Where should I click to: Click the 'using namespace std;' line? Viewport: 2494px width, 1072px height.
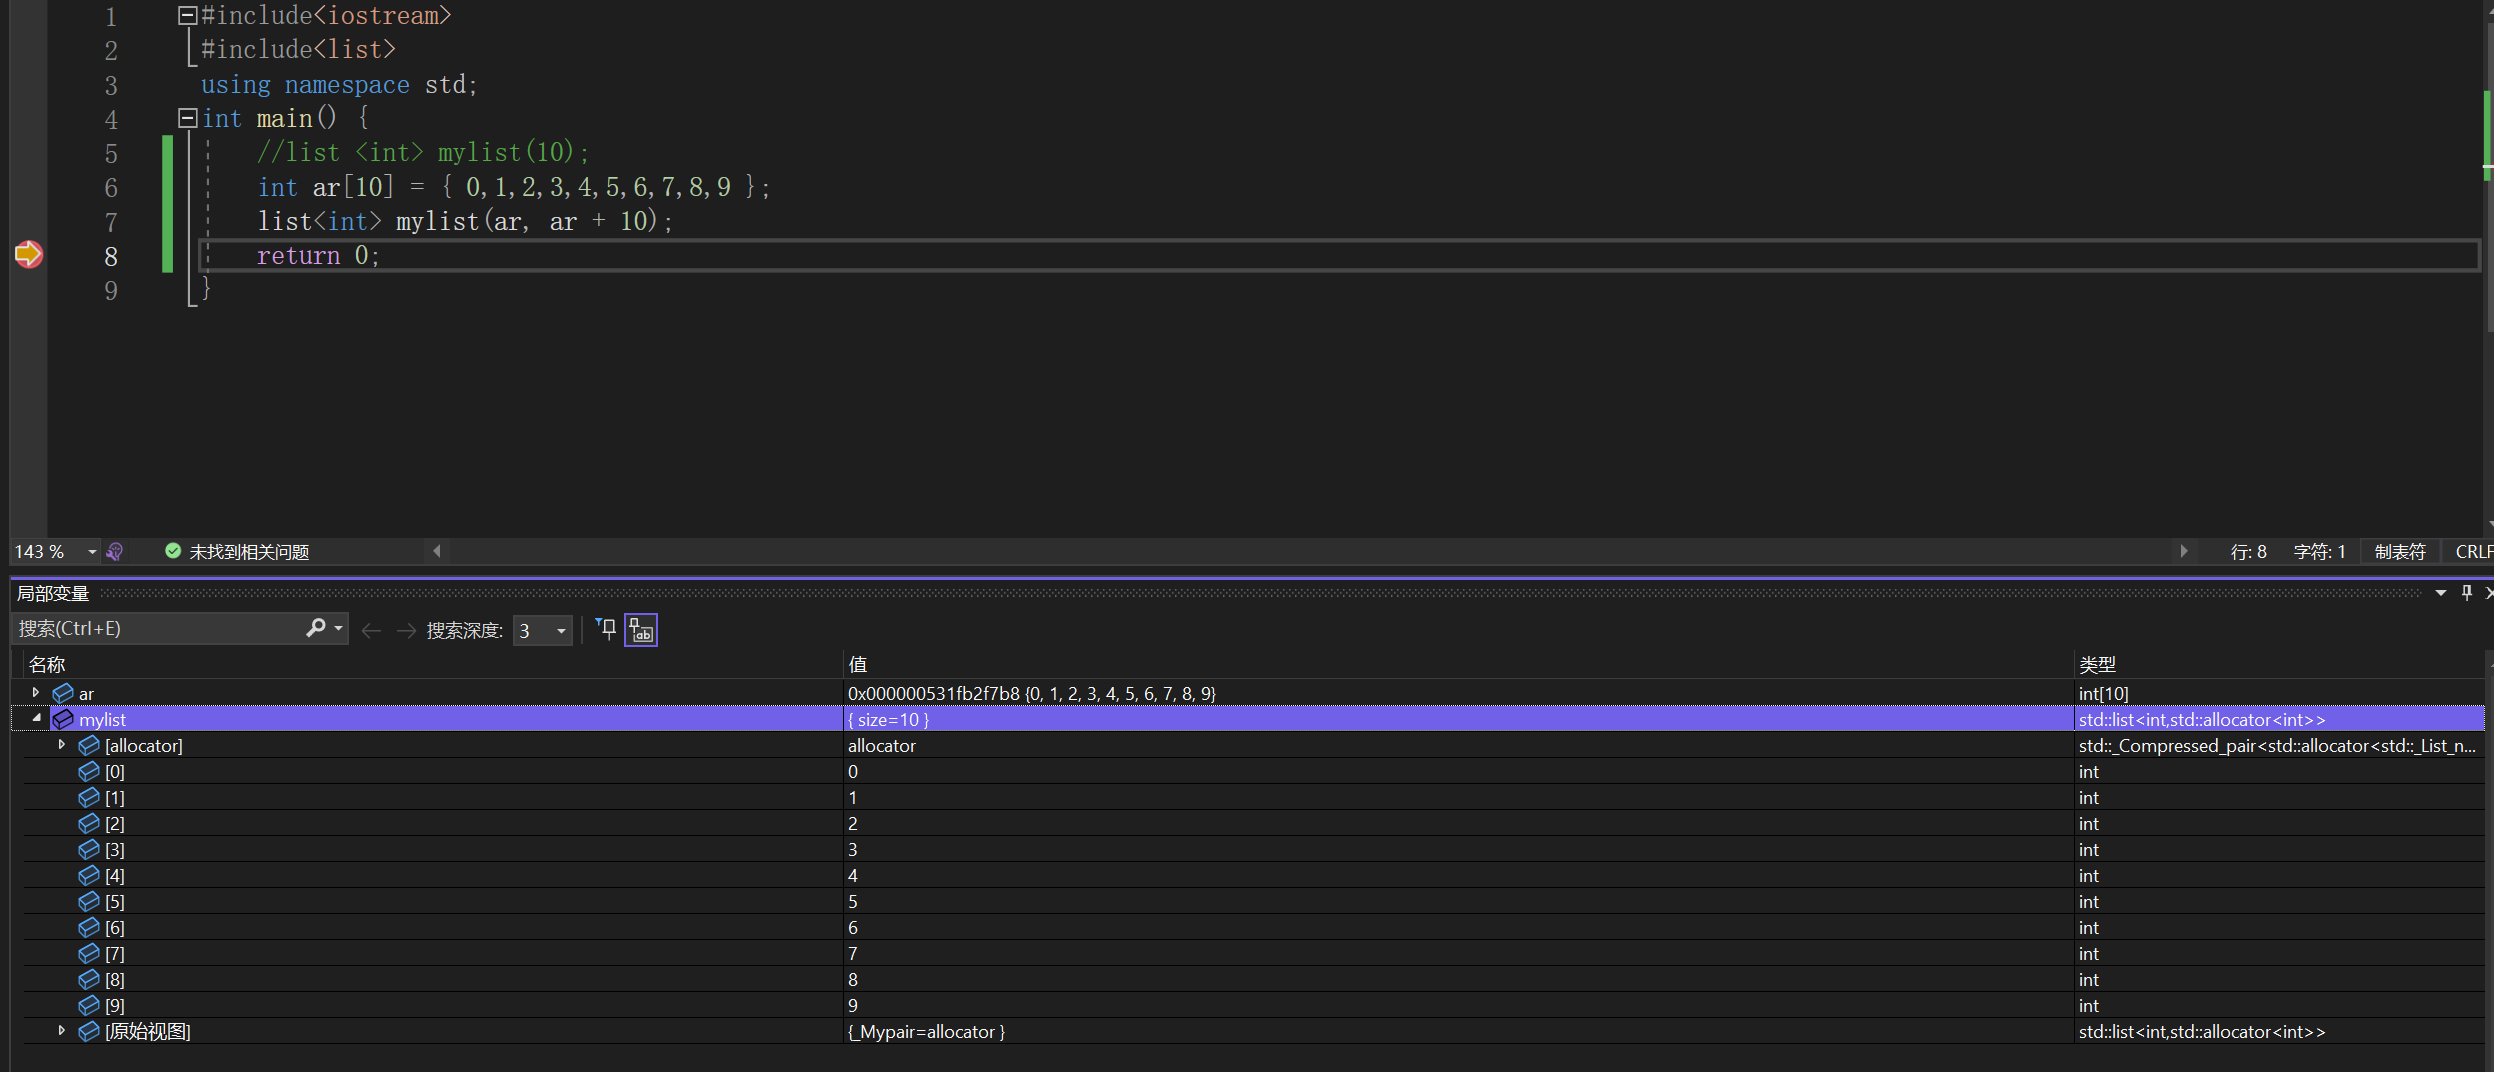(x=339, y=85)
